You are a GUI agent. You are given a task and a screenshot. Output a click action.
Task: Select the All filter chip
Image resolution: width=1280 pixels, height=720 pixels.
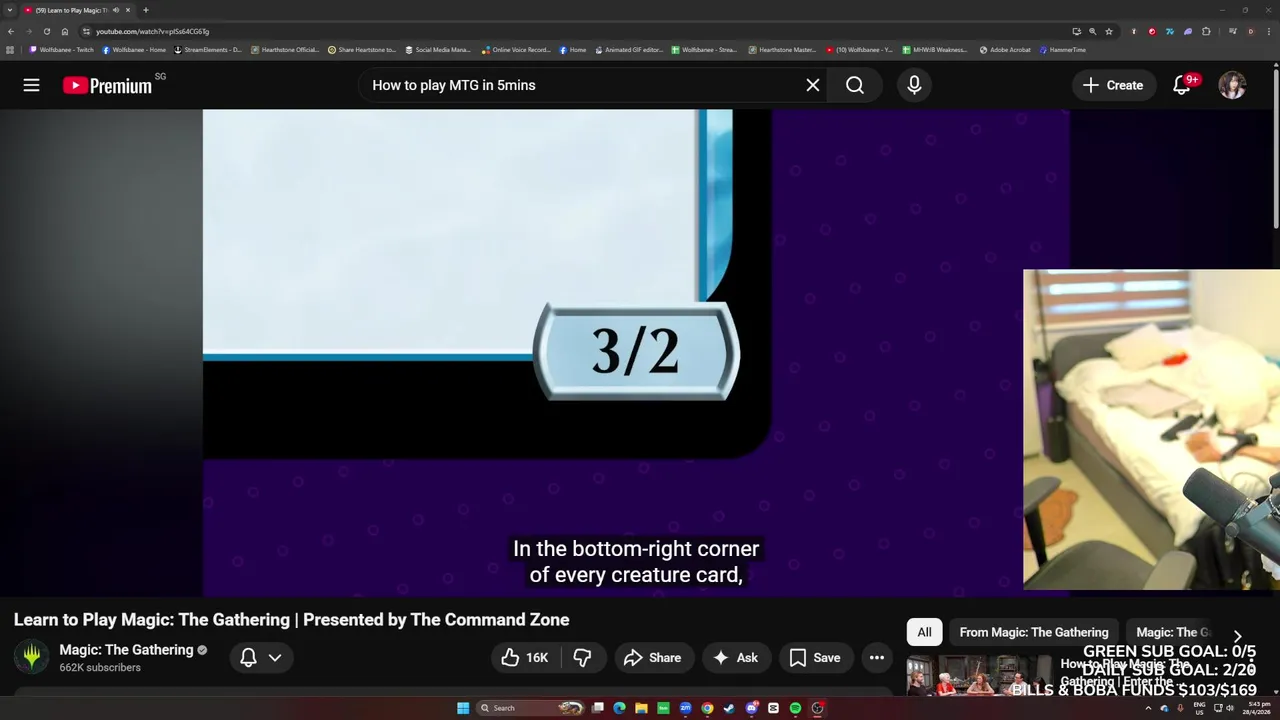click(x=924, y=632)
